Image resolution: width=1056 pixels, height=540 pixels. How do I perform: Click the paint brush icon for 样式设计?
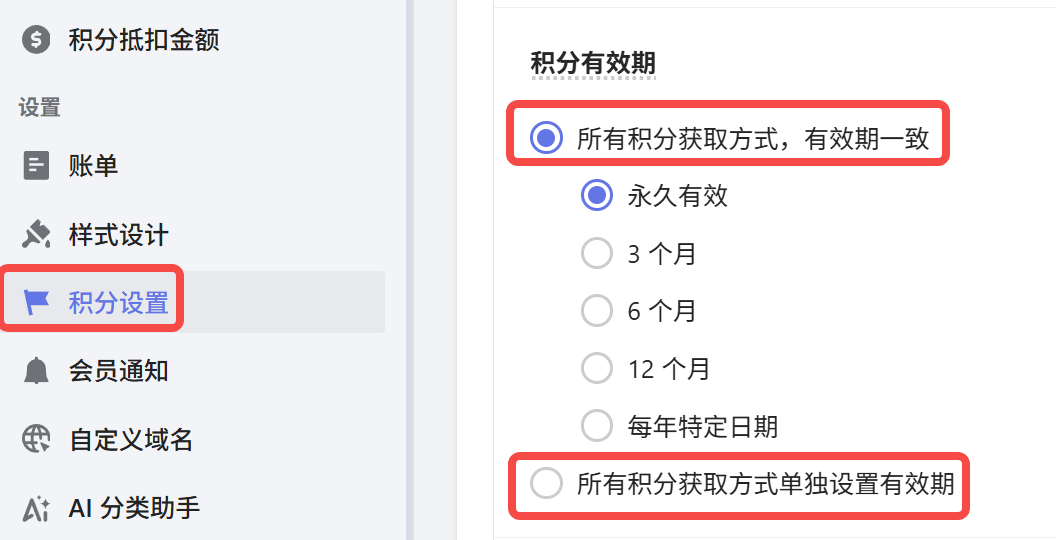click(36, 235)
